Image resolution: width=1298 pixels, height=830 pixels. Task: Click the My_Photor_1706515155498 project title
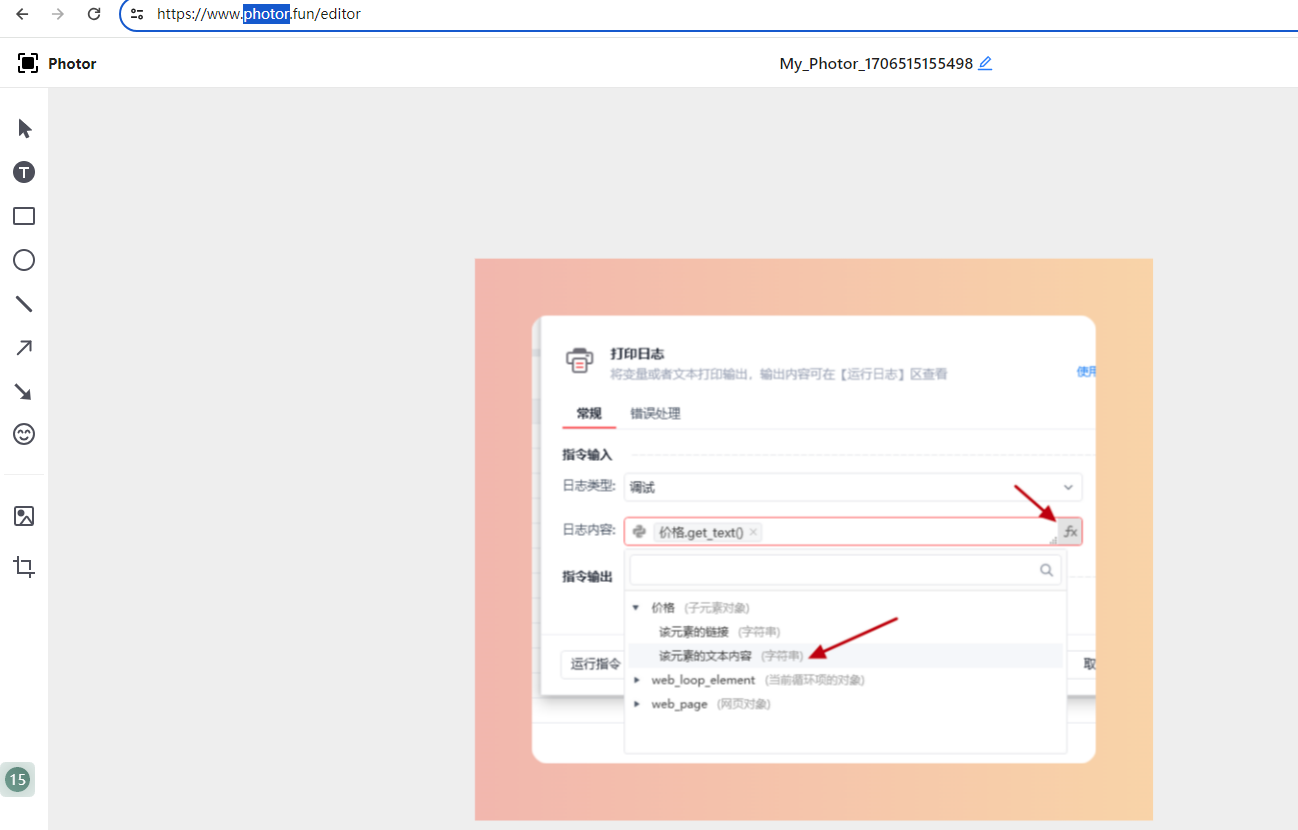875,63
